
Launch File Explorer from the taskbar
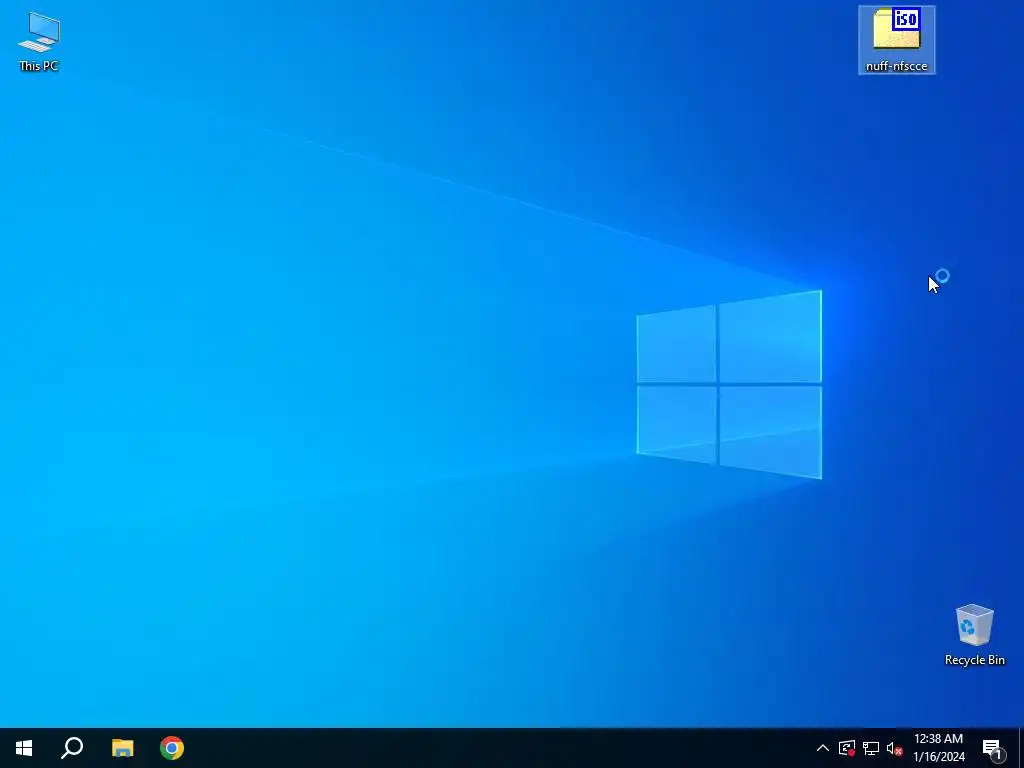click(x=122, y=748)
